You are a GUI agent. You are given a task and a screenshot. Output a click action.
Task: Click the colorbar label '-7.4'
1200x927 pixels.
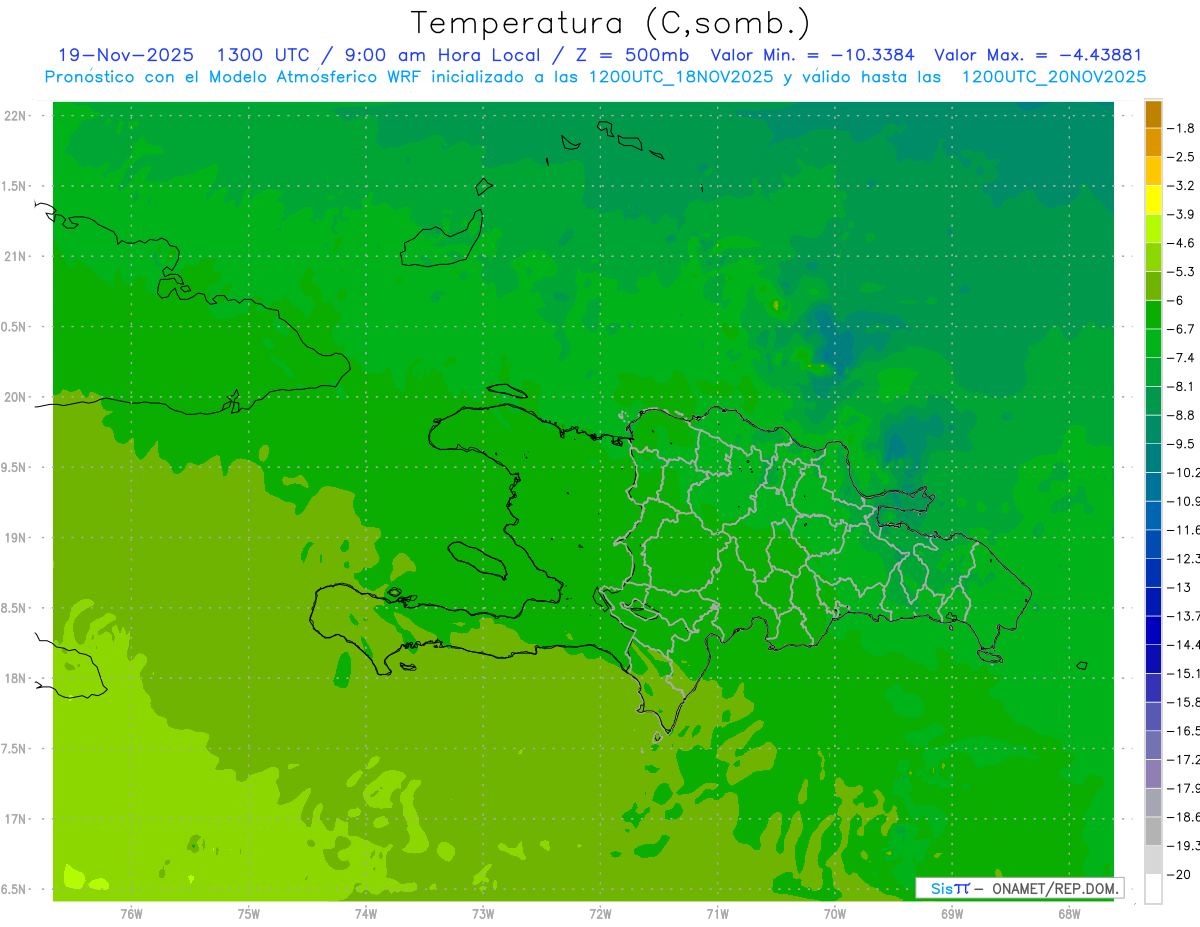1181,358
